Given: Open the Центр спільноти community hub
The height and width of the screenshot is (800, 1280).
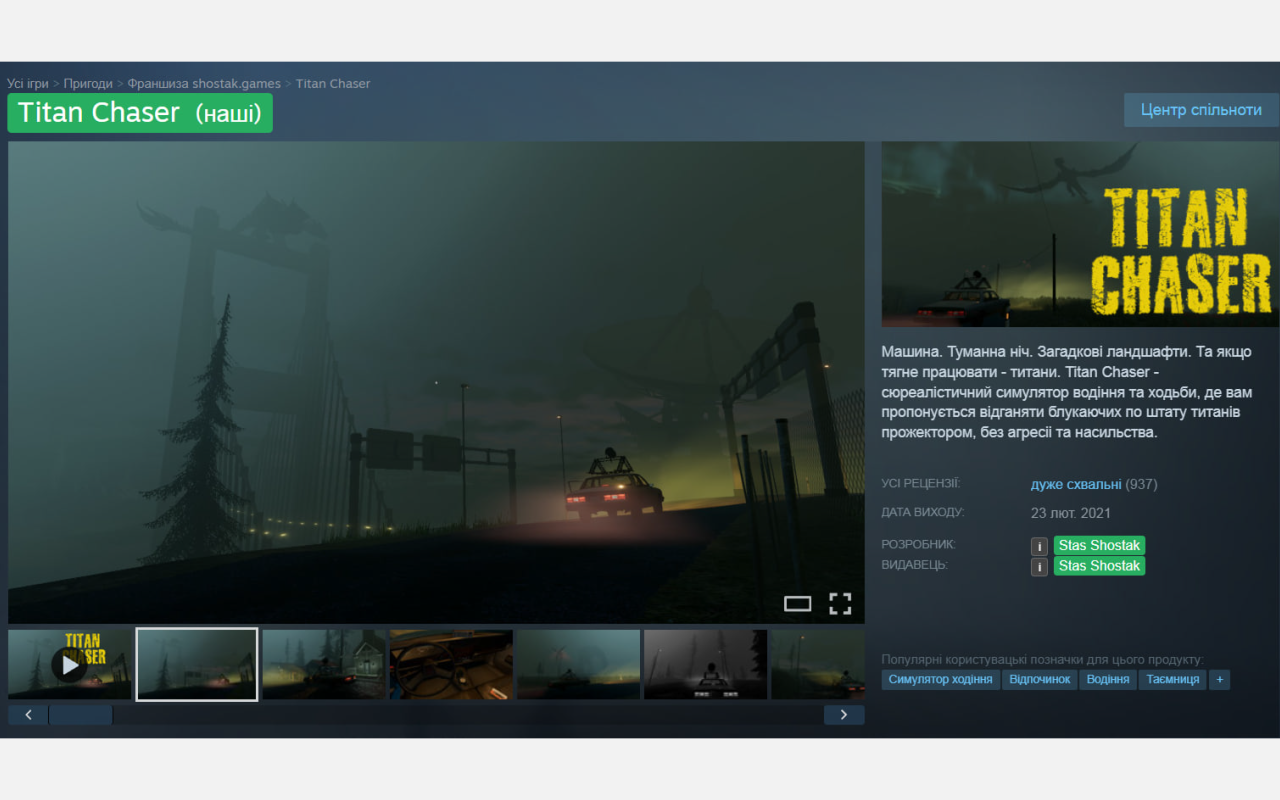Looking at the screenshot, I should click(1201, 110).
